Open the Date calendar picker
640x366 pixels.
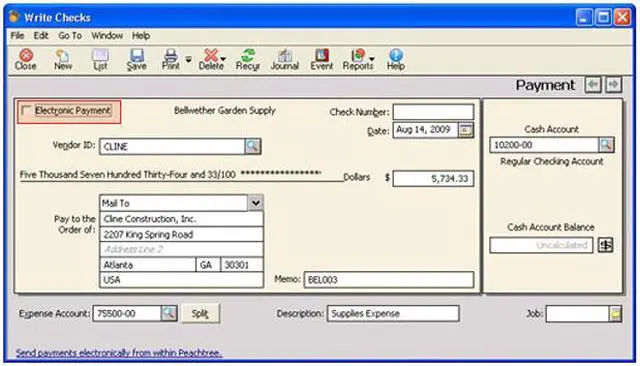465,130
